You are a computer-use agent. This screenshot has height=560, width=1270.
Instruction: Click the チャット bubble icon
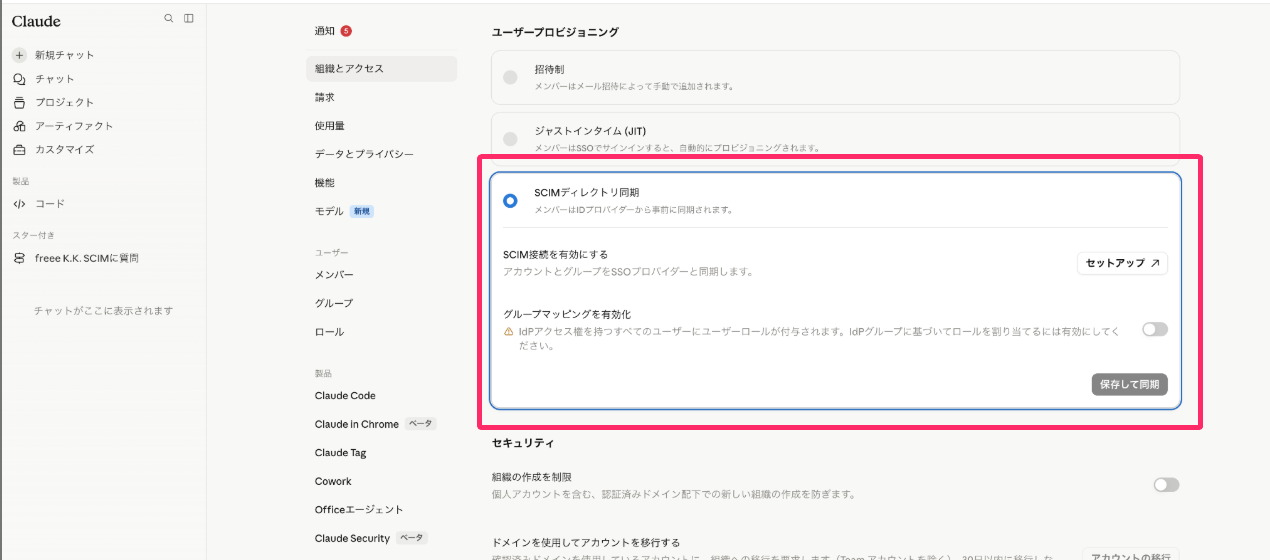tap(19, 79)
